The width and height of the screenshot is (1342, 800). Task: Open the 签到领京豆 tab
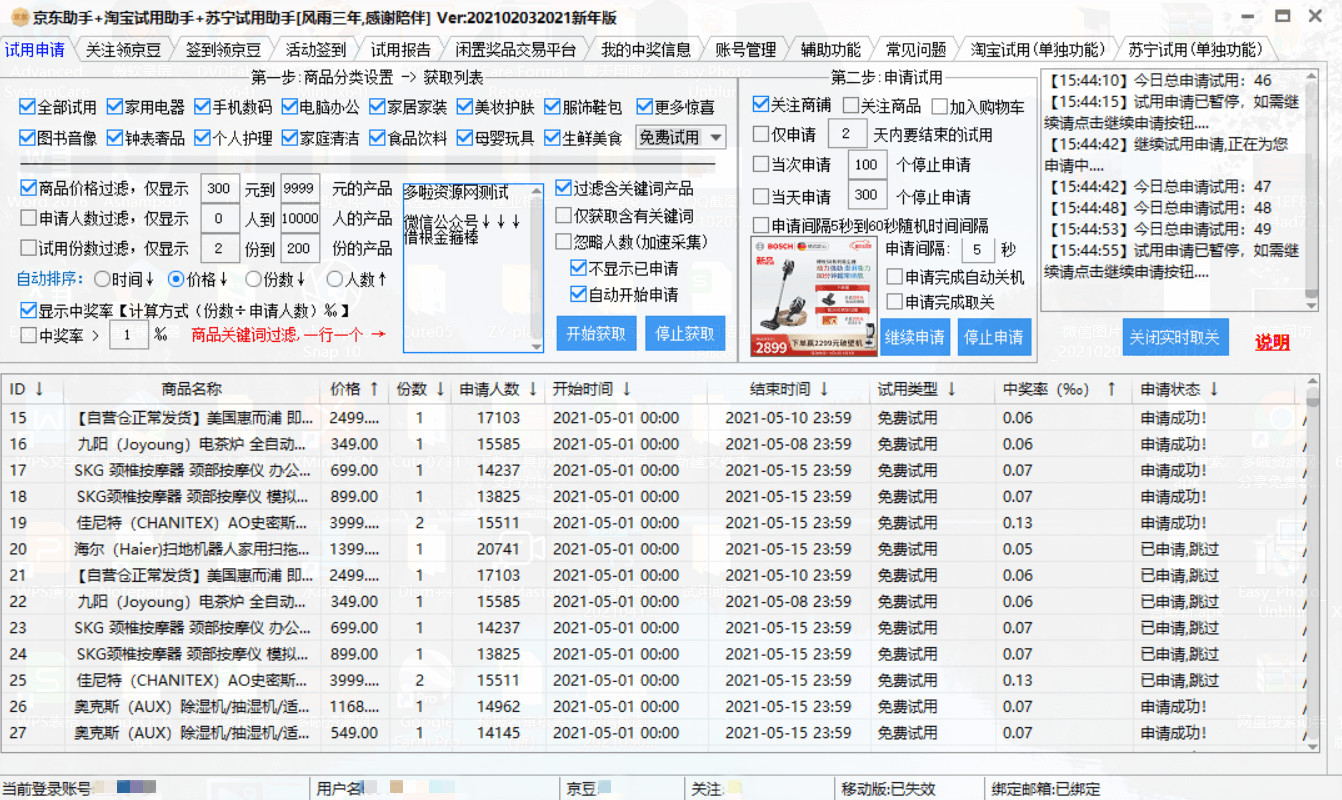pos(222,50)
